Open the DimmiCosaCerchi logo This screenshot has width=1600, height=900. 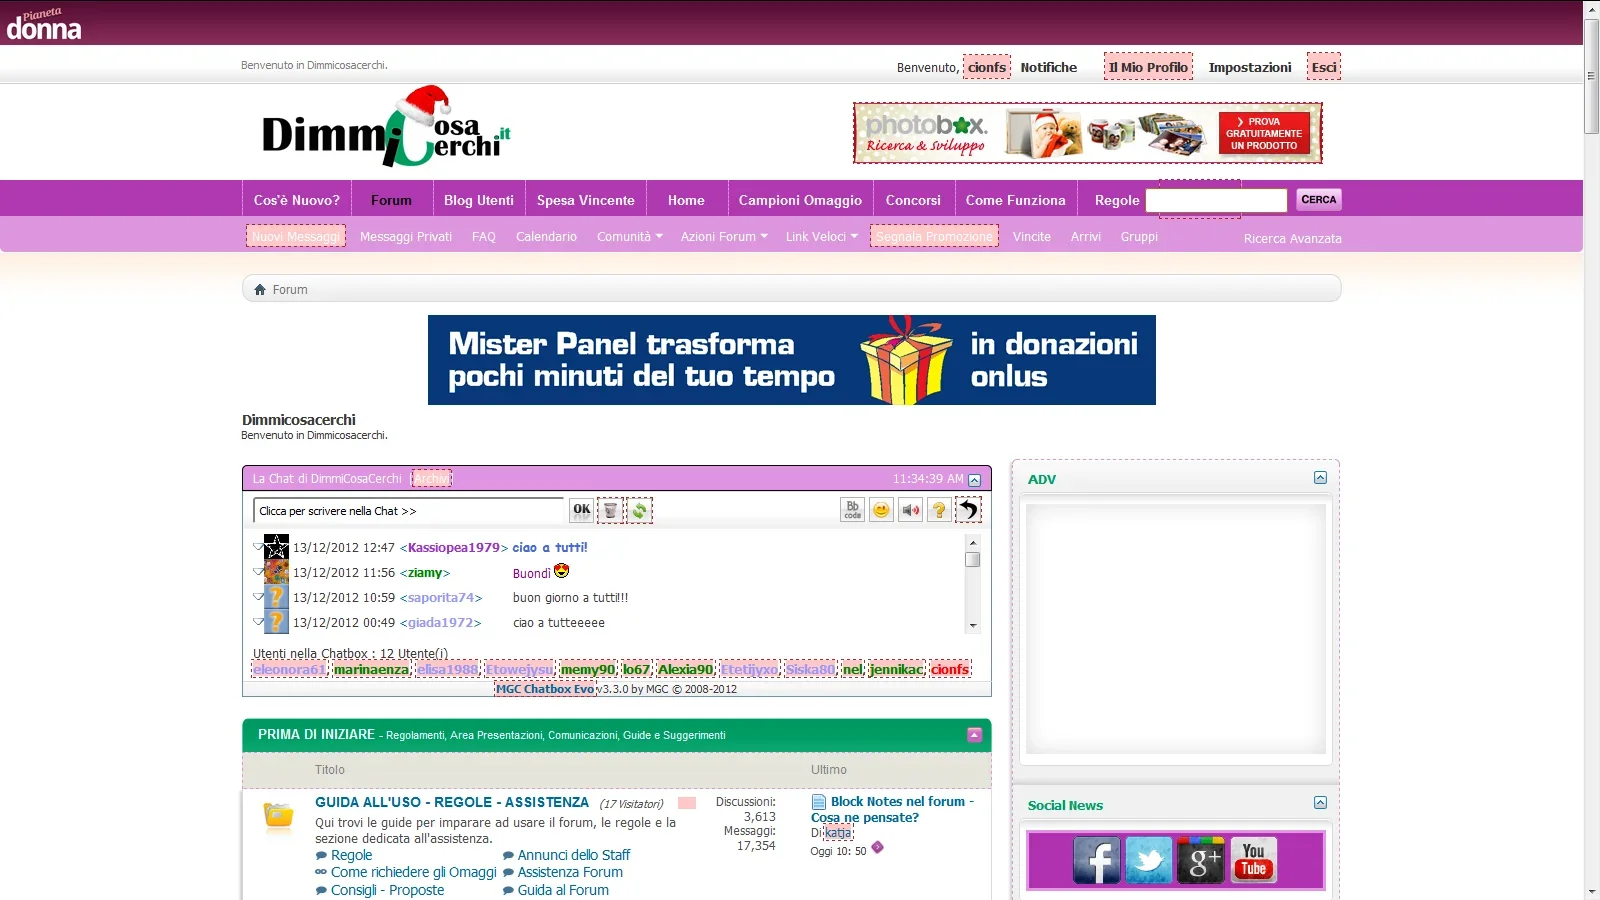tap(386, 127)
